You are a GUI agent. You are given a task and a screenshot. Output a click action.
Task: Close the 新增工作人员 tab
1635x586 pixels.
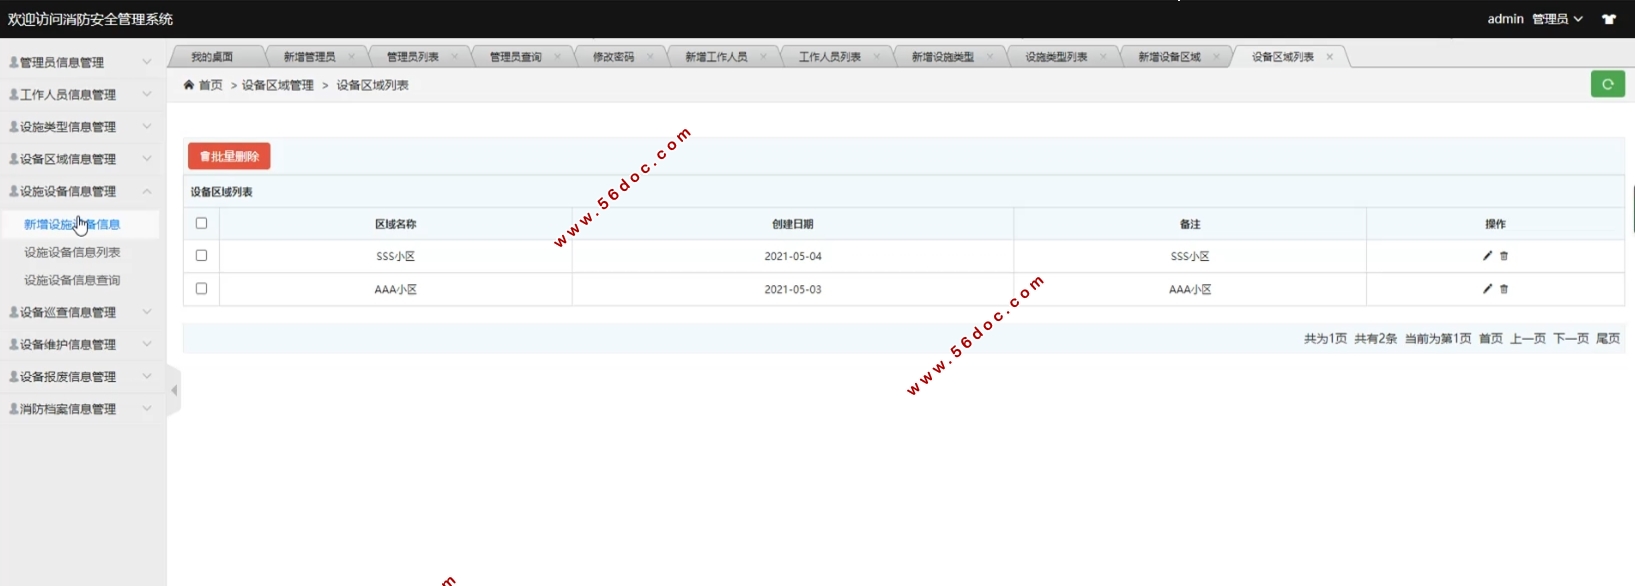click(763, 57)
